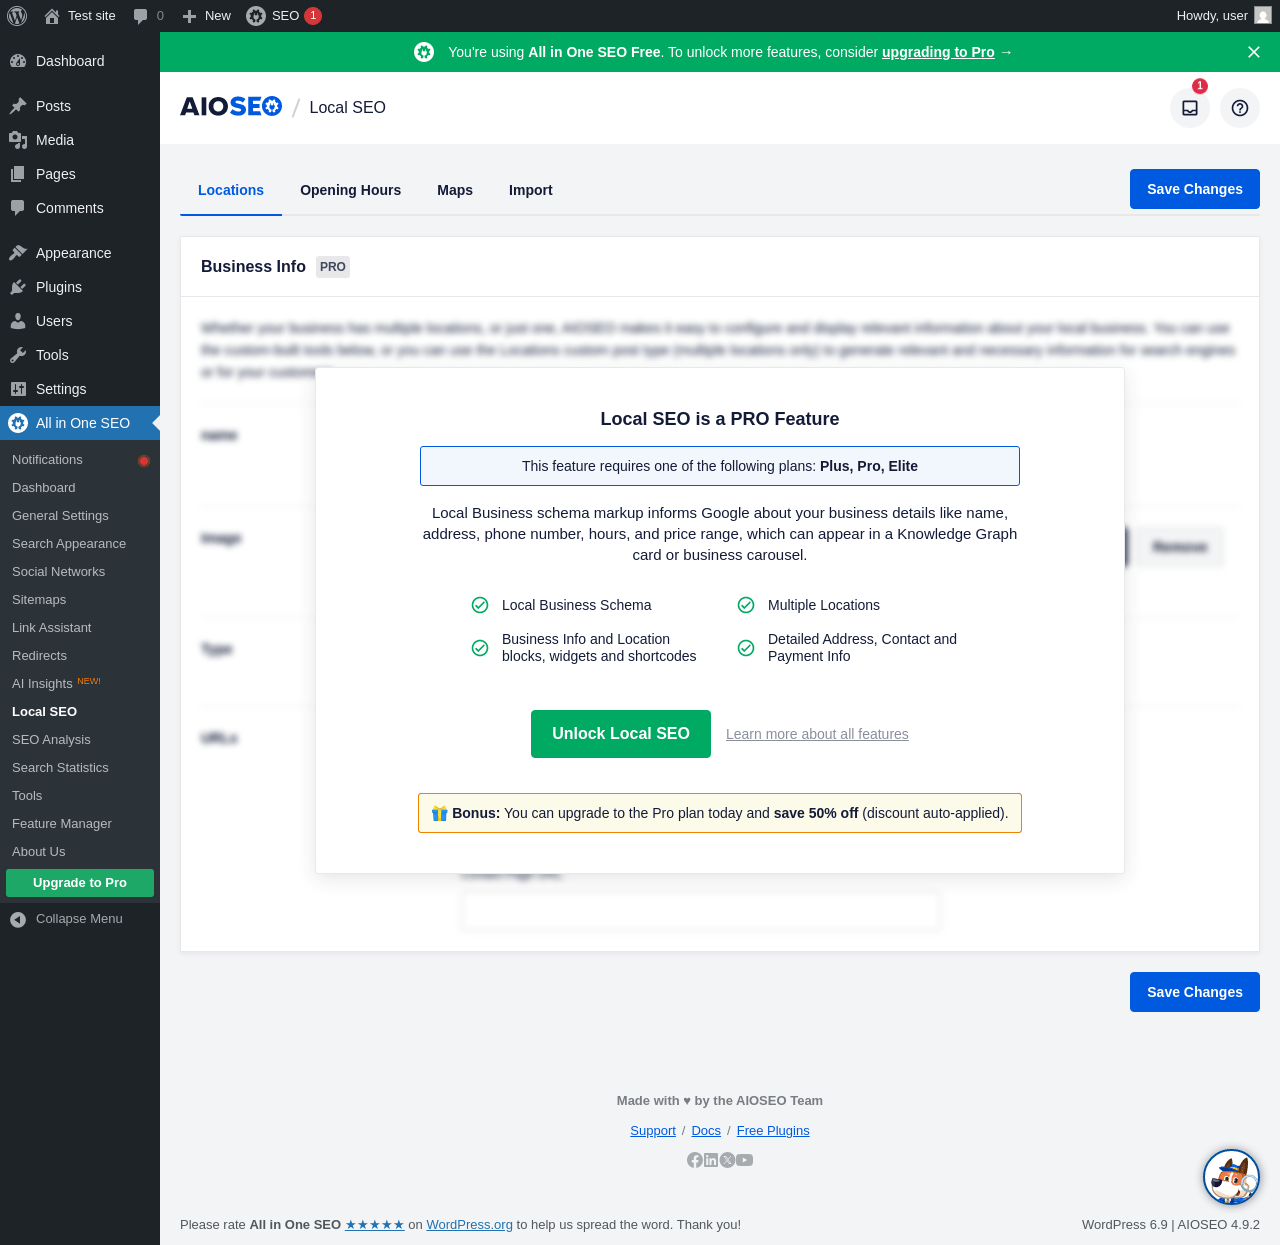Click the New plus icon in admin bar

(x=189, y=16)
